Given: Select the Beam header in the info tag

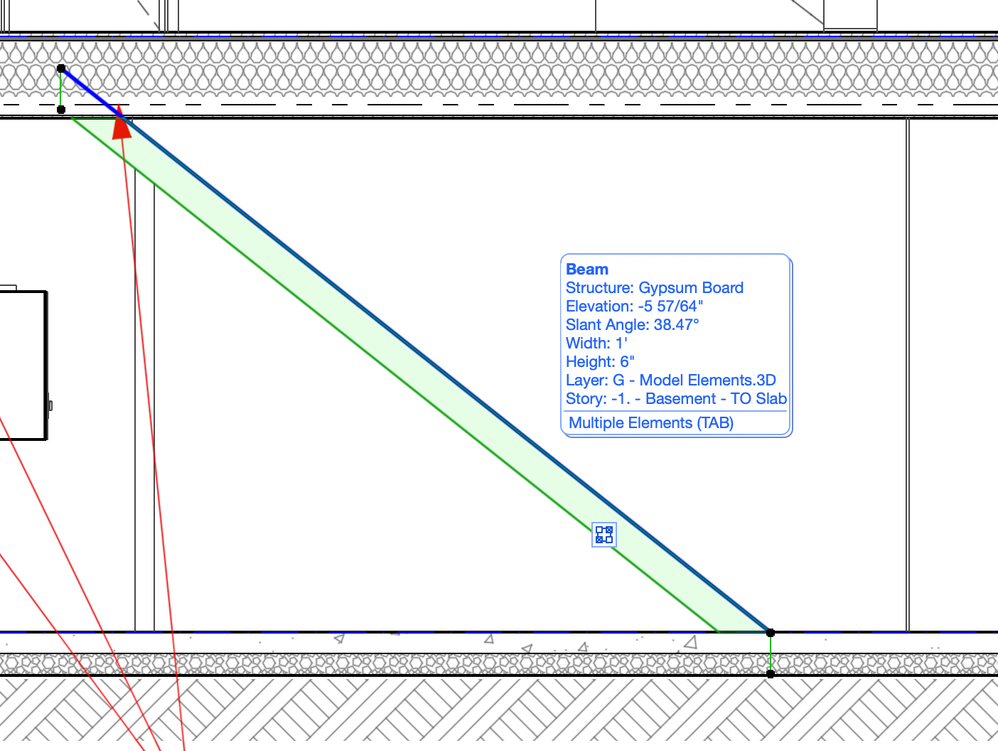Looking at the screenshot, I should pyautogui.click(x=586, y=269).
